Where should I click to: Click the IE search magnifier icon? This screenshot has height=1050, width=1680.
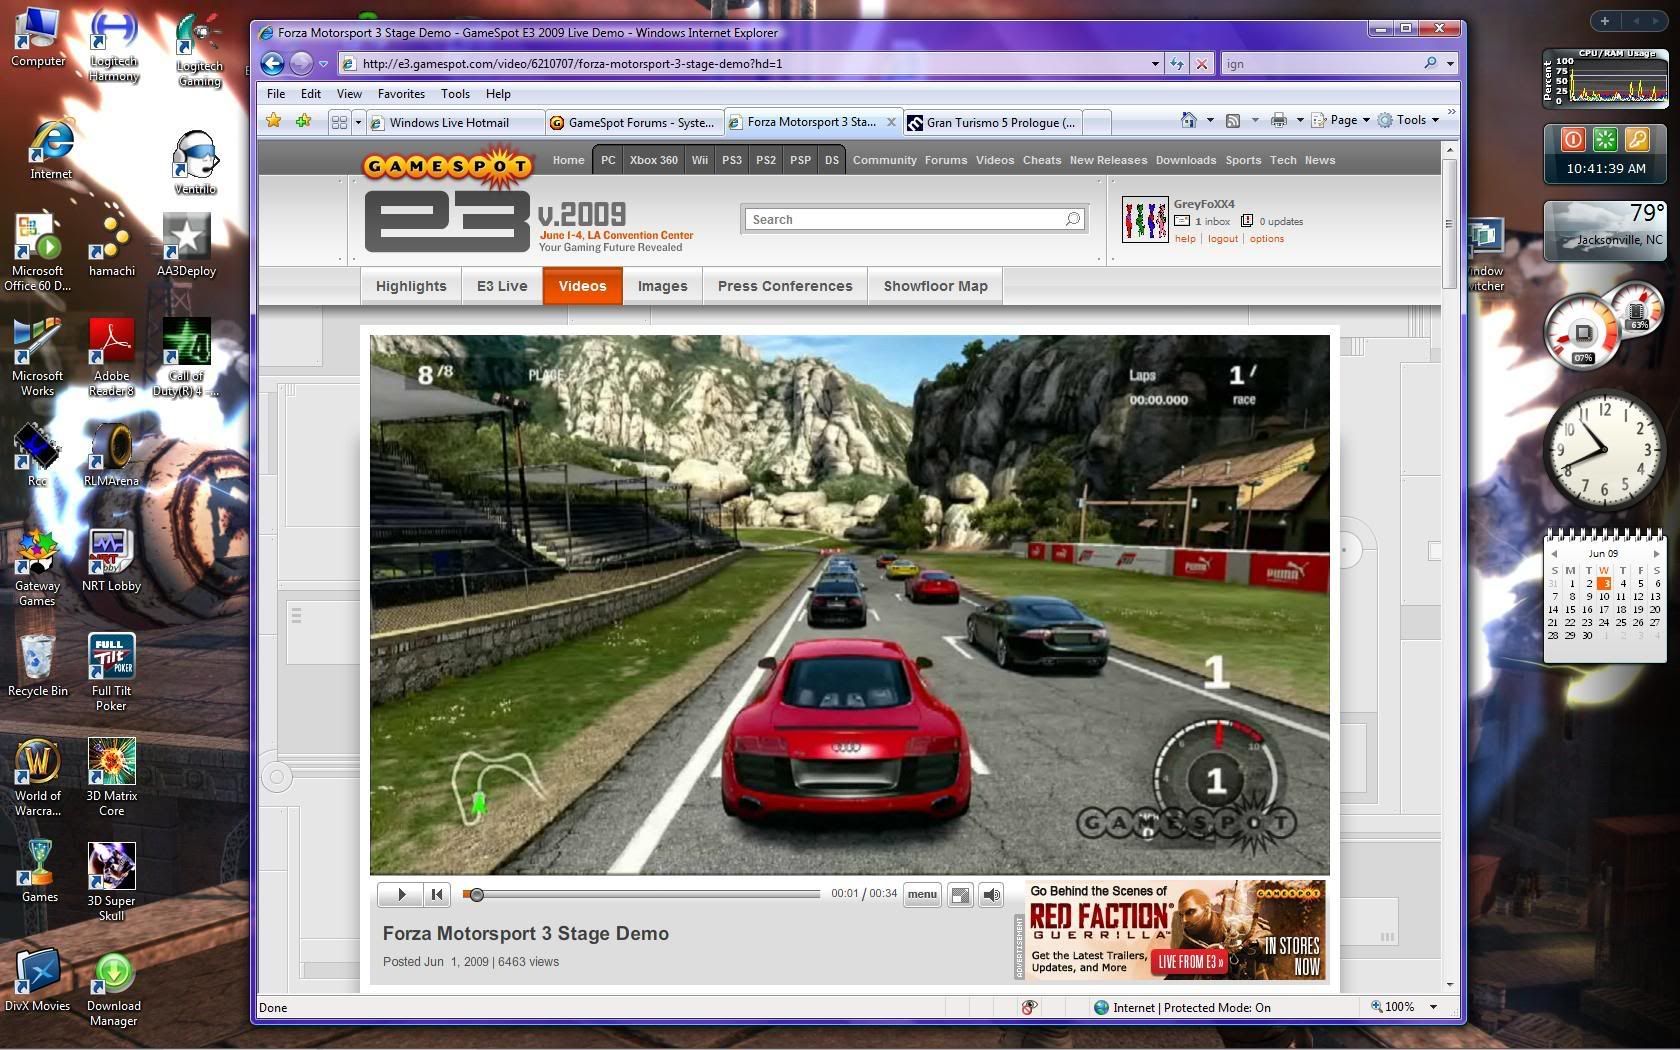click(x=1430, y=63)
